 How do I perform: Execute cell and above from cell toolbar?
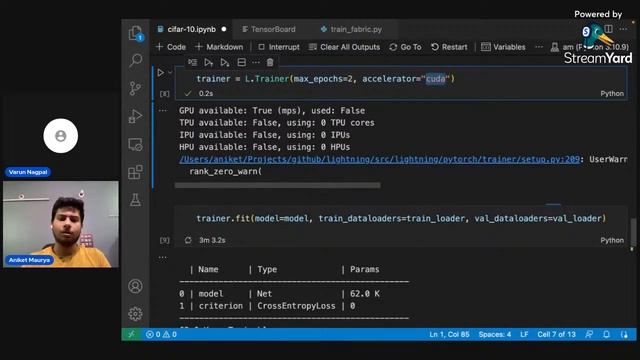click(x=209, y=62)
